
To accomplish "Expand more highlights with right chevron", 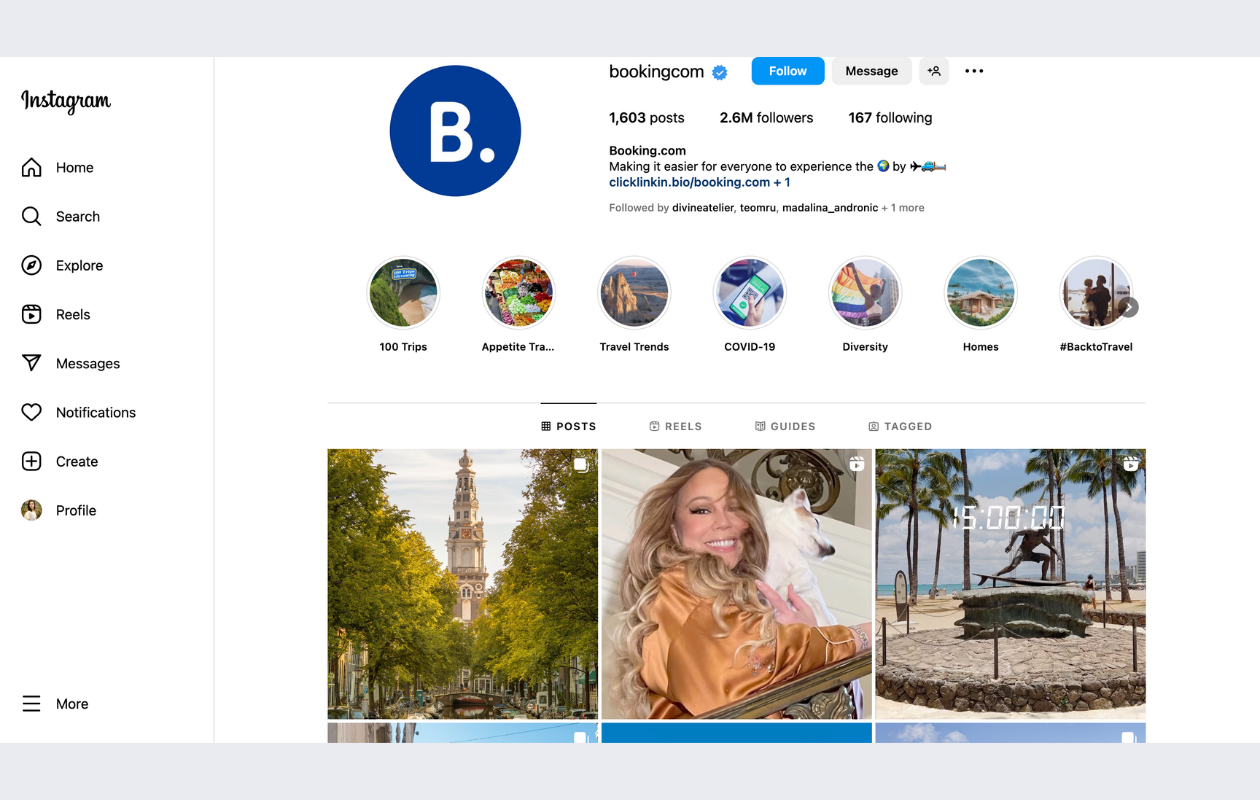I will point(1128,307).
